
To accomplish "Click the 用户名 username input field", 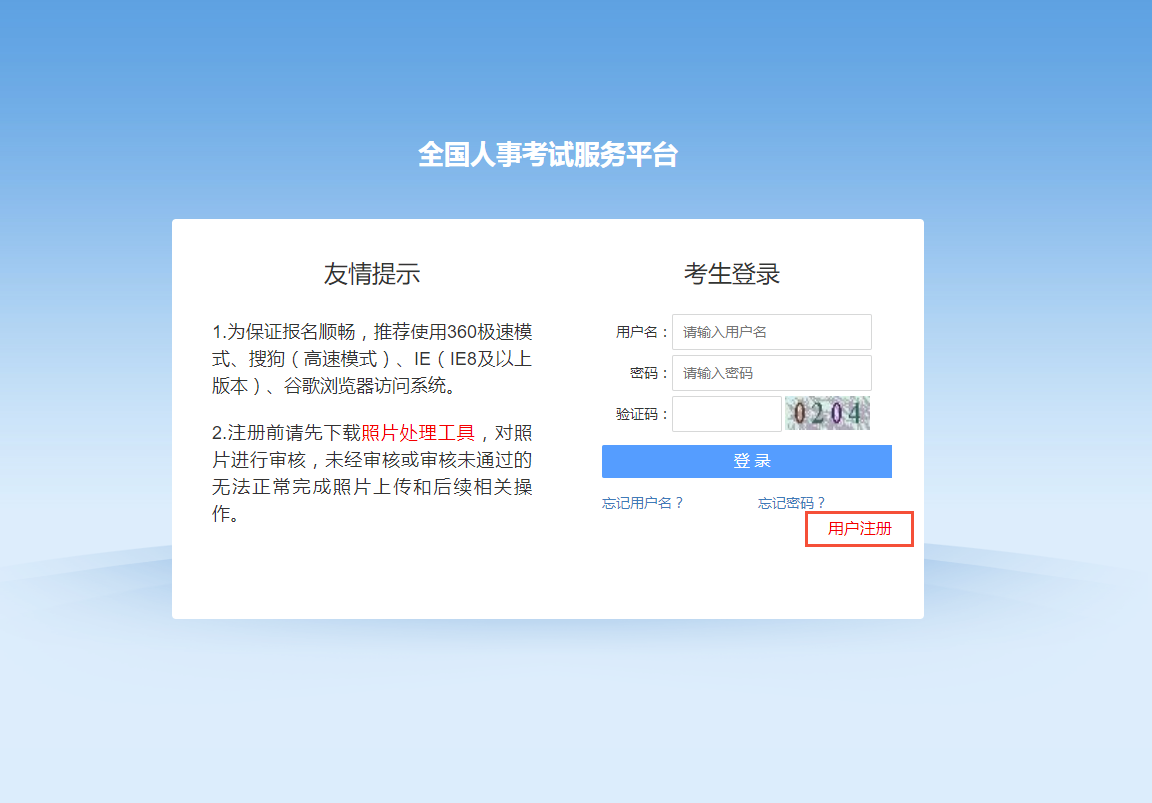I will pyautogui.click(x=771, y=332).
